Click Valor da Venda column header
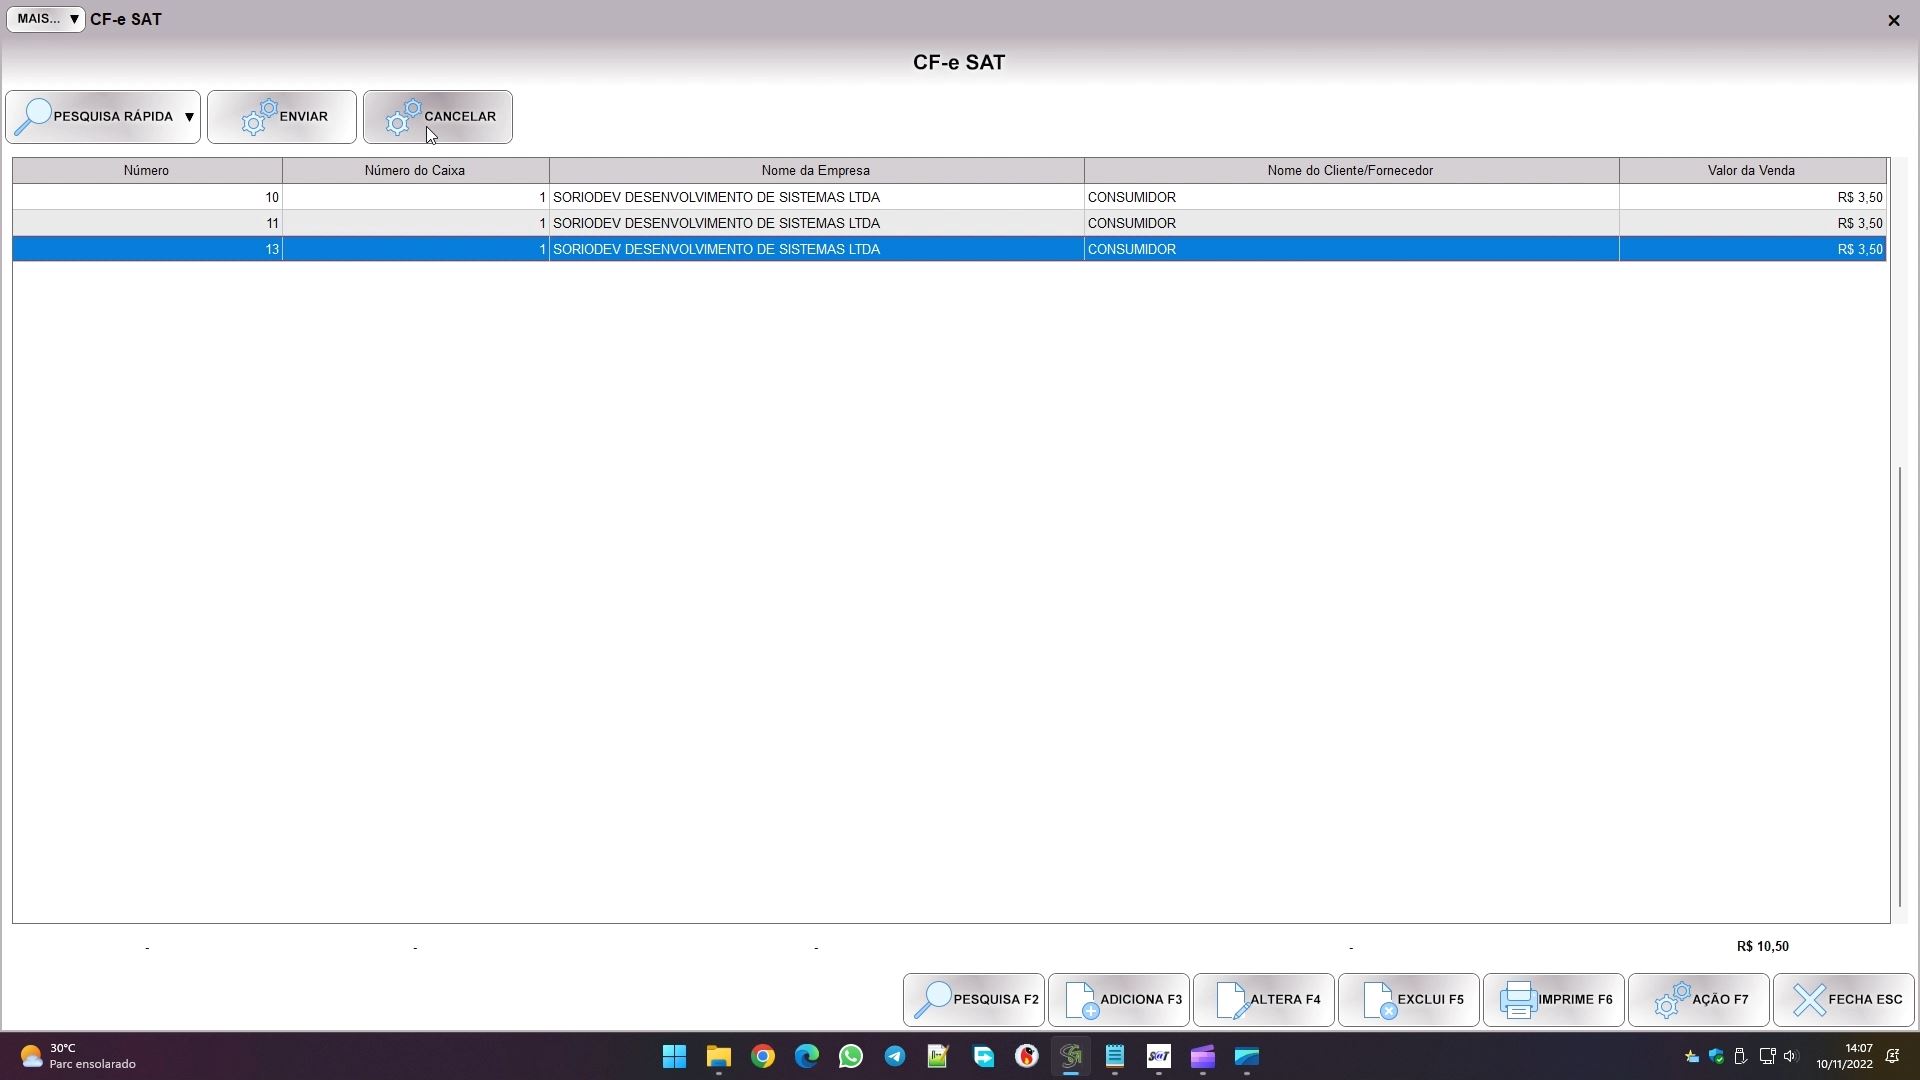 pos(1750,171)
